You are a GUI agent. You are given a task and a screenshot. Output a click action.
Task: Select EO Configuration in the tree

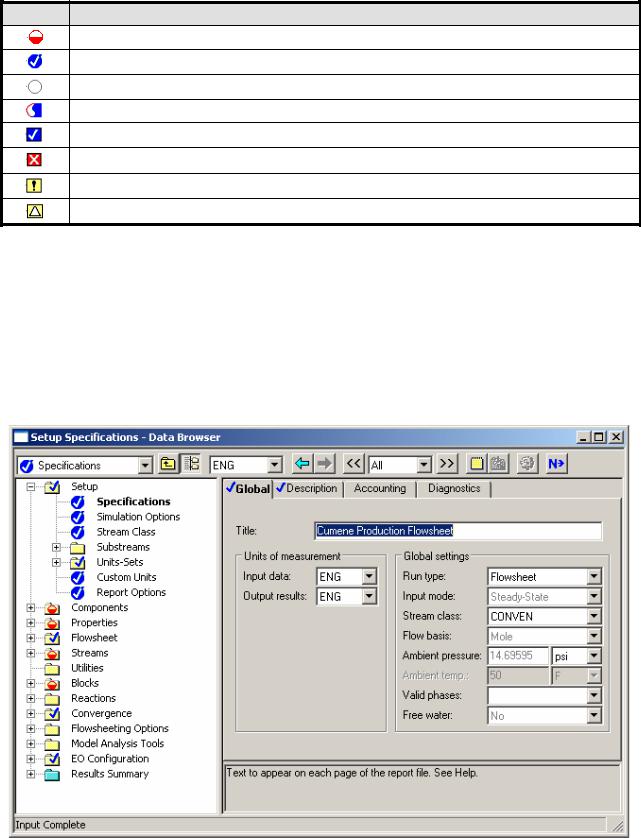110,758
